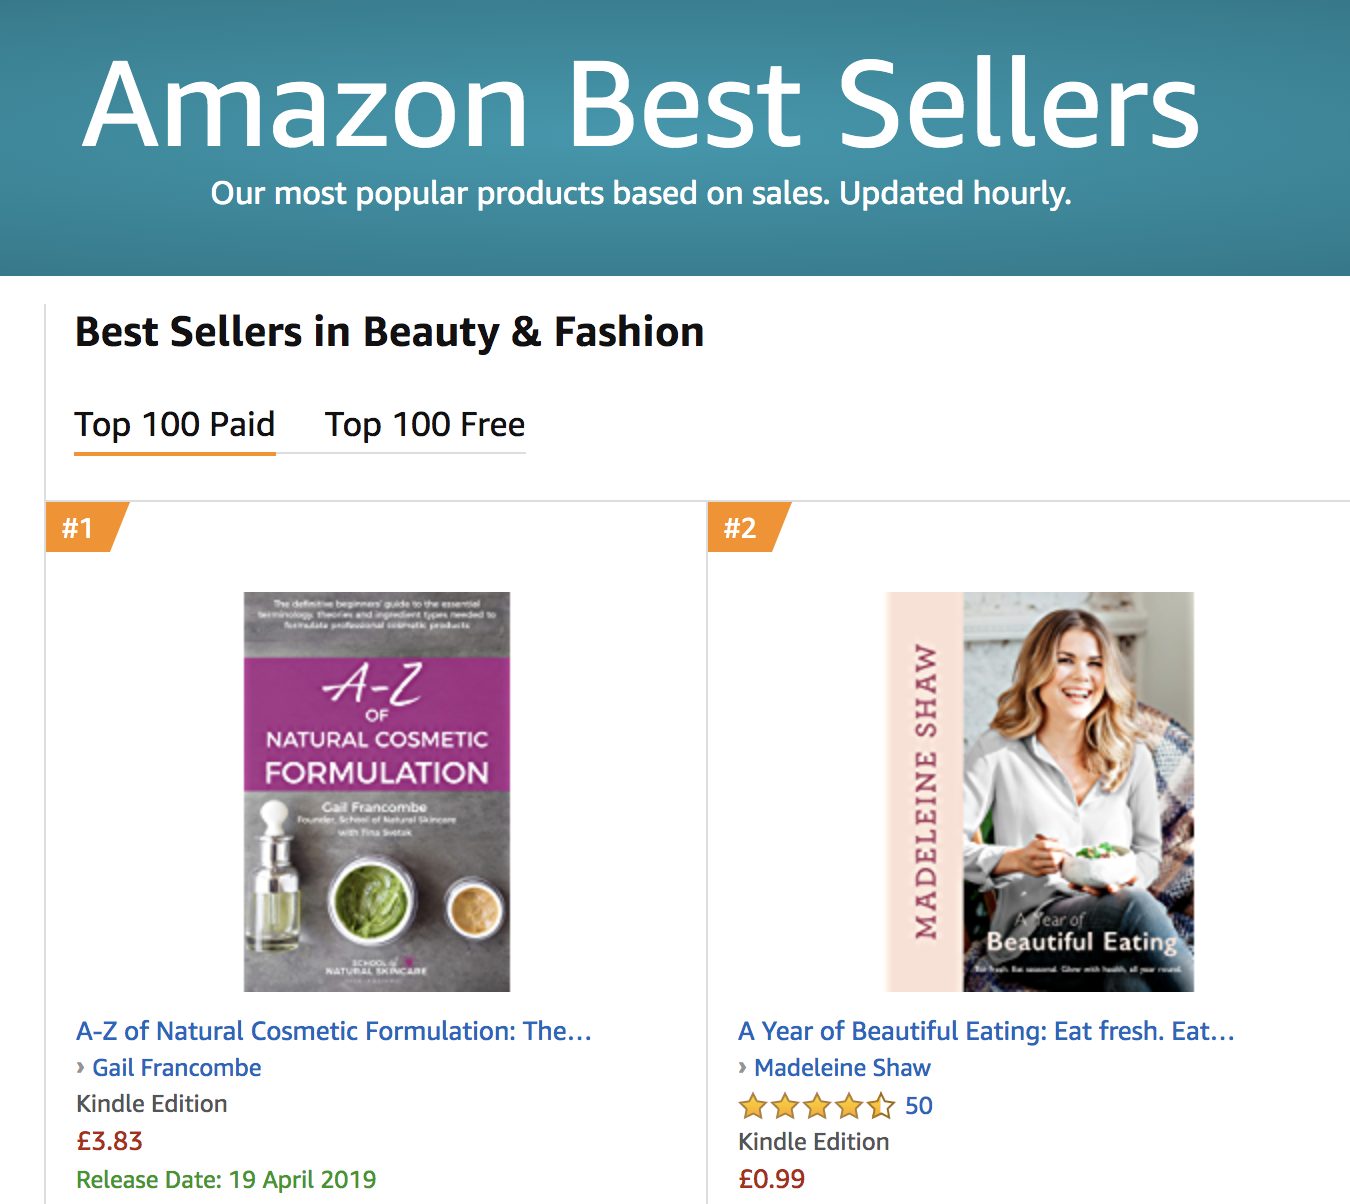
Task: Click the Release Date 19 April 2019 text
Action: (x=226, y=1180)
